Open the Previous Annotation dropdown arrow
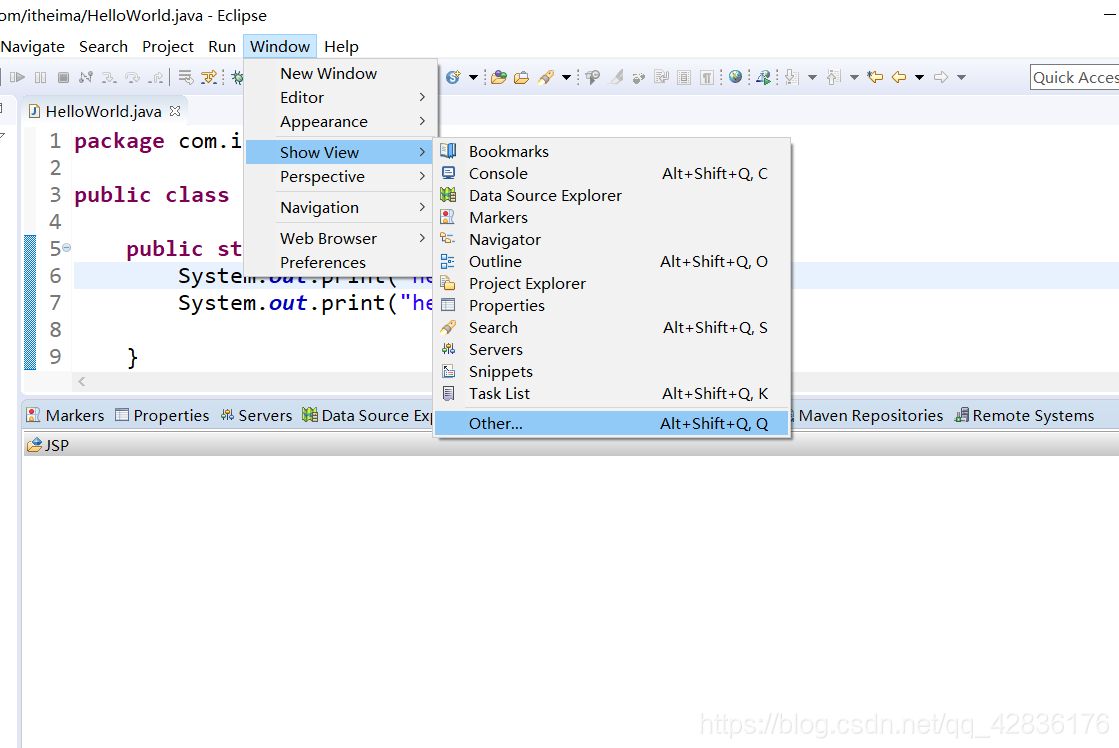Screen dimensions: 1119x748 [854, 77]
